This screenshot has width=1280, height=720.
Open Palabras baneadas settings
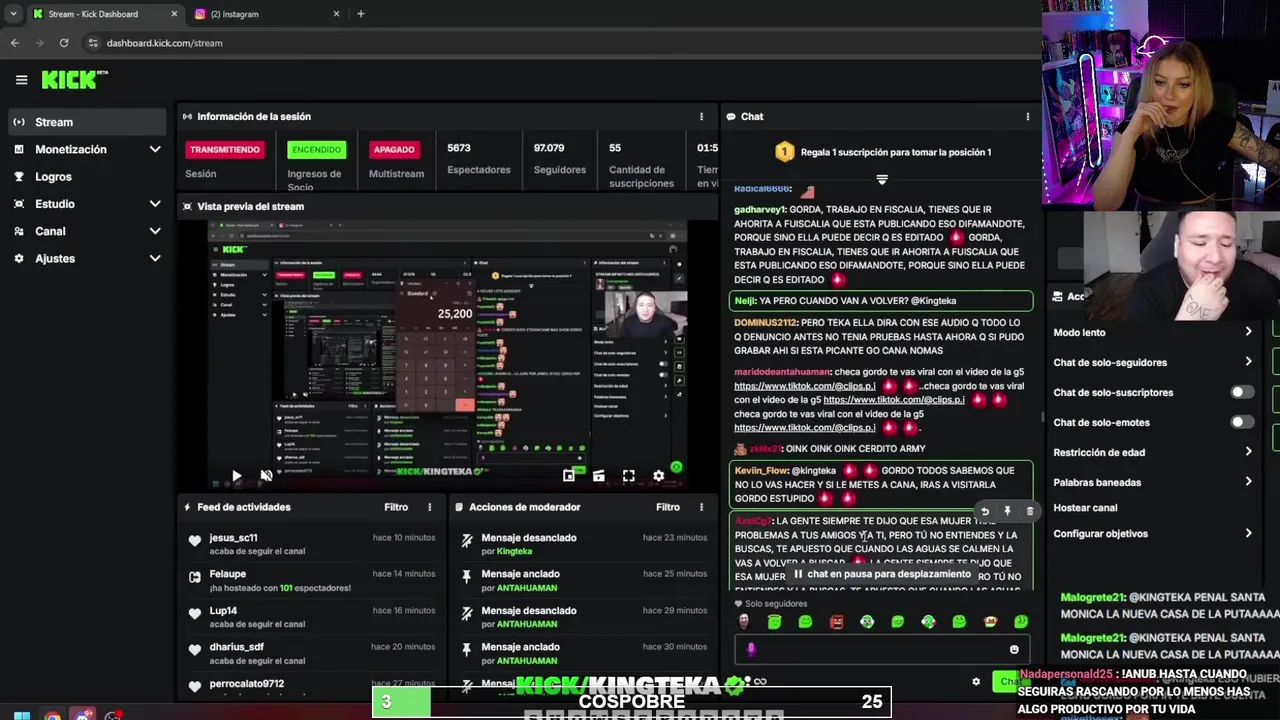[x=1152, y=482]
